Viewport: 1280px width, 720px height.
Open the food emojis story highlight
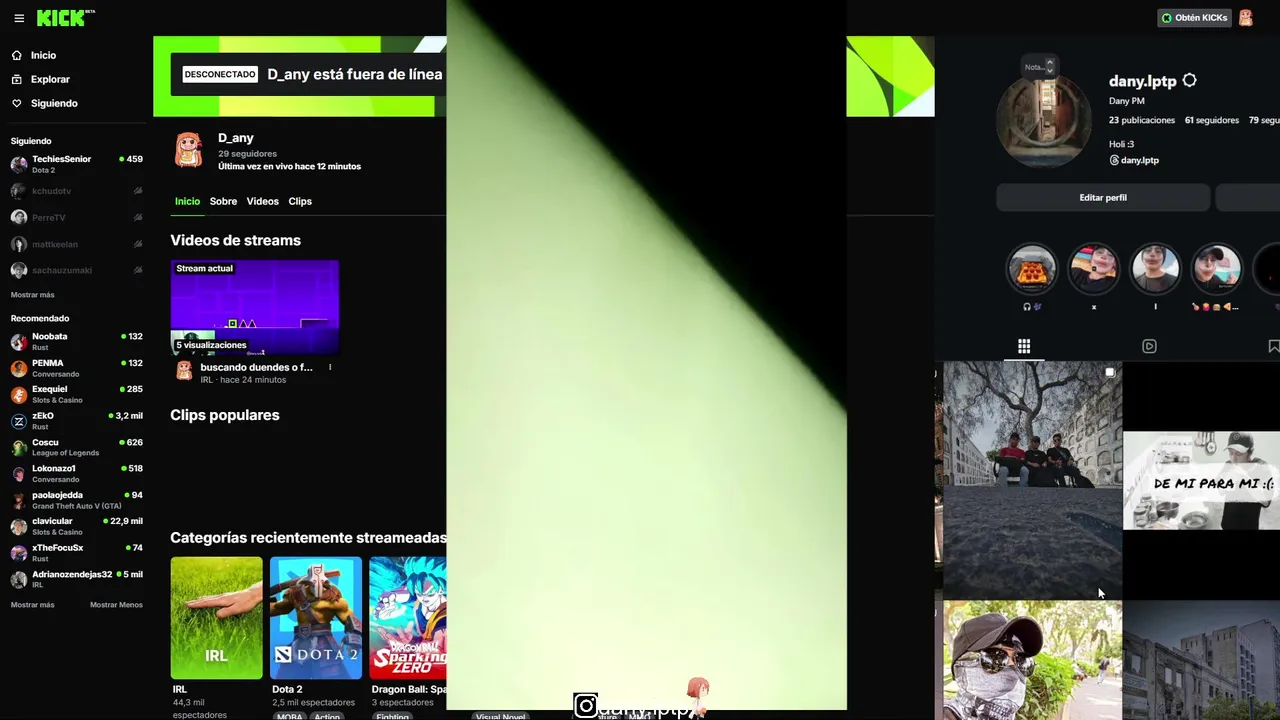pos(1217,270)
